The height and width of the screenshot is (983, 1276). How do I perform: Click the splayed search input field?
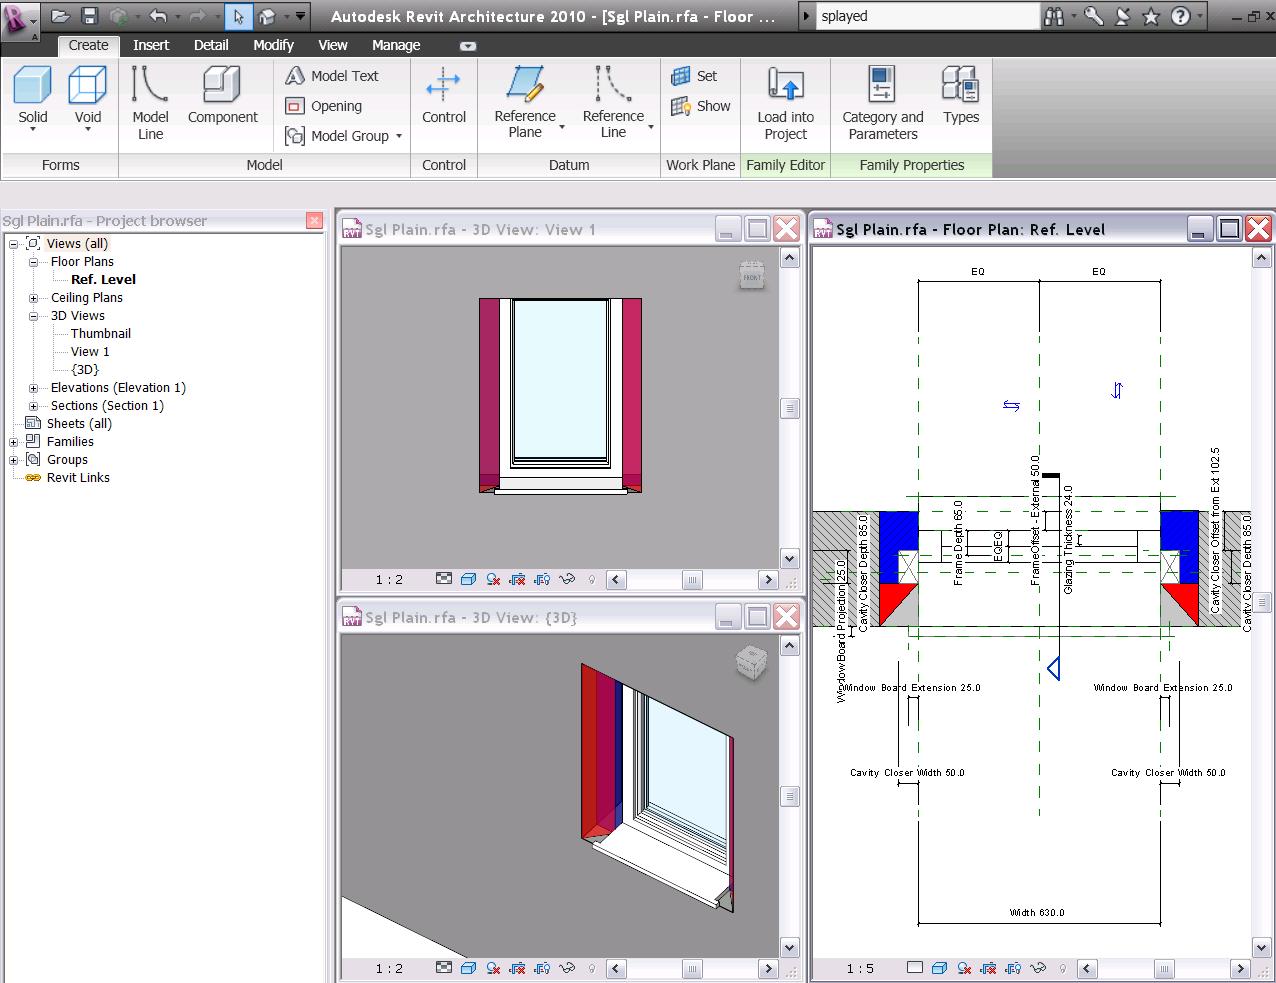pyautogui.click(x=926, y=16)
